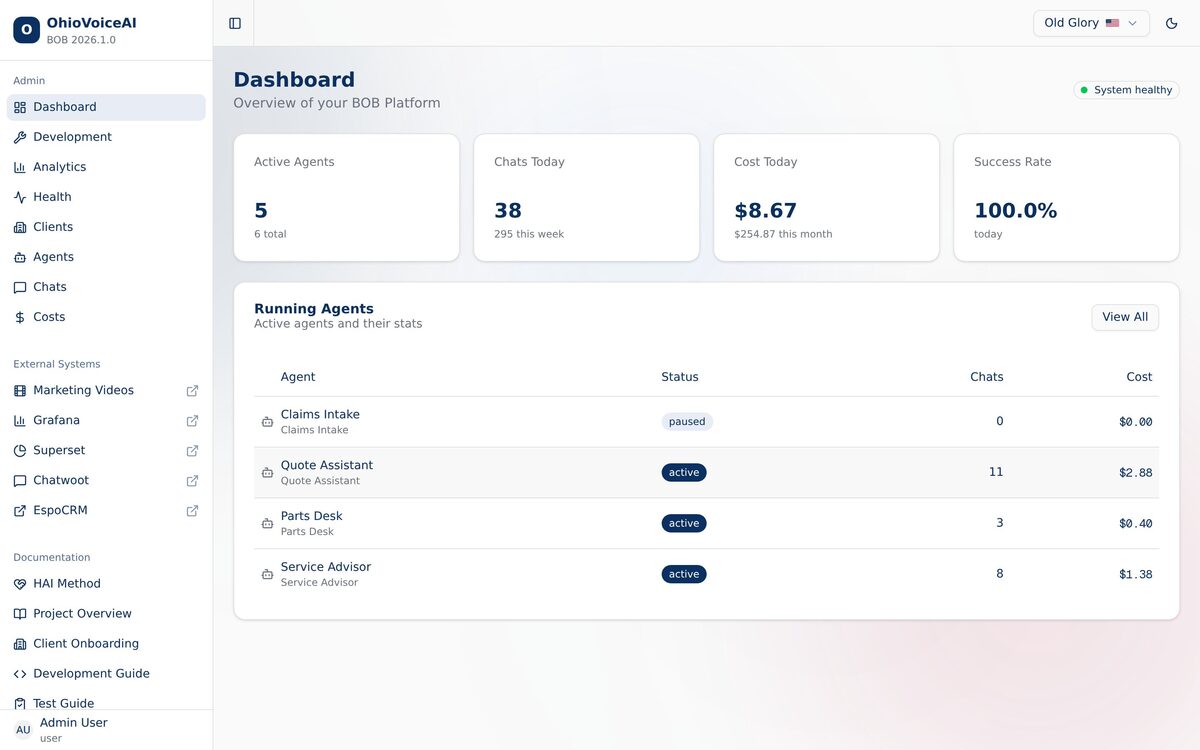Screen dimensions: 1200x750
Task: Click the paused status badge for Claims Intake
Action: [686, 422]
